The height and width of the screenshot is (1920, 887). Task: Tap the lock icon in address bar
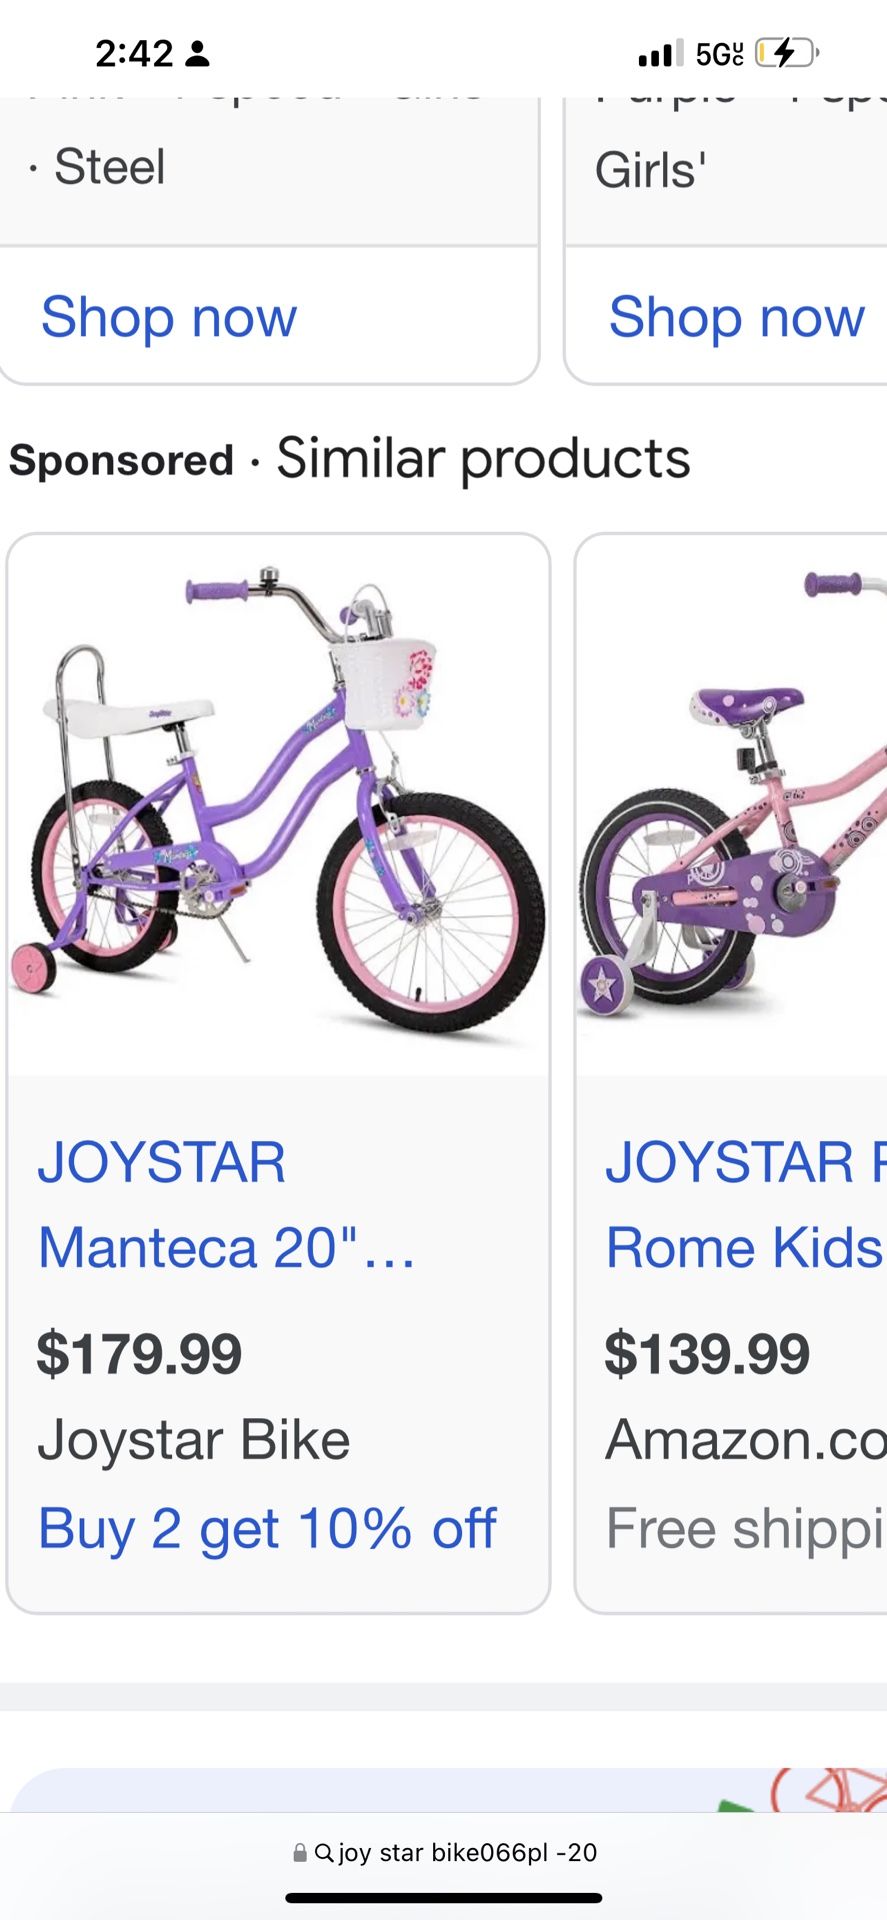pyautogui.click(x=300, y=1853)
